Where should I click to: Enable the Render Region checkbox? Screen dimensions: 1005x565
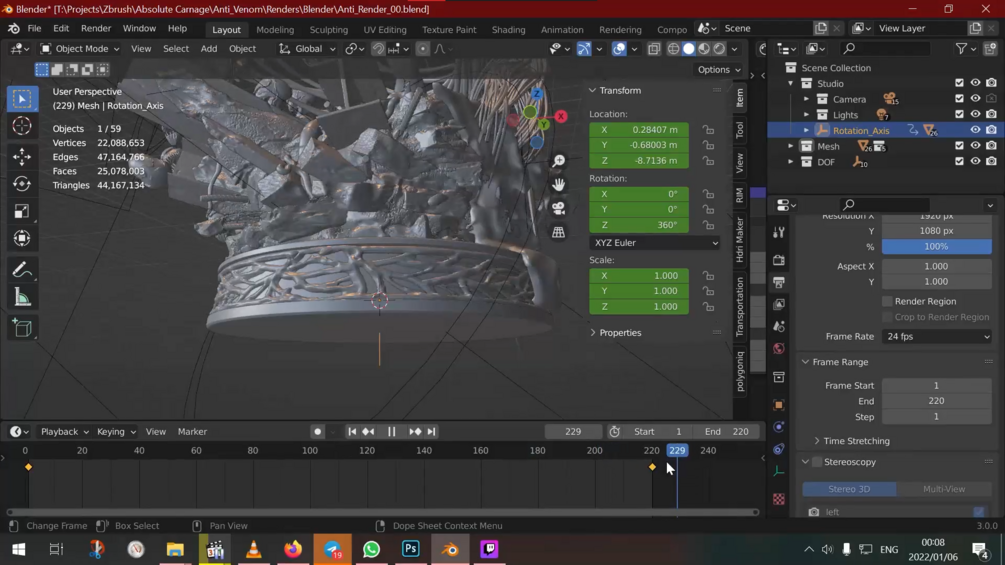click(x=887, y=301)
